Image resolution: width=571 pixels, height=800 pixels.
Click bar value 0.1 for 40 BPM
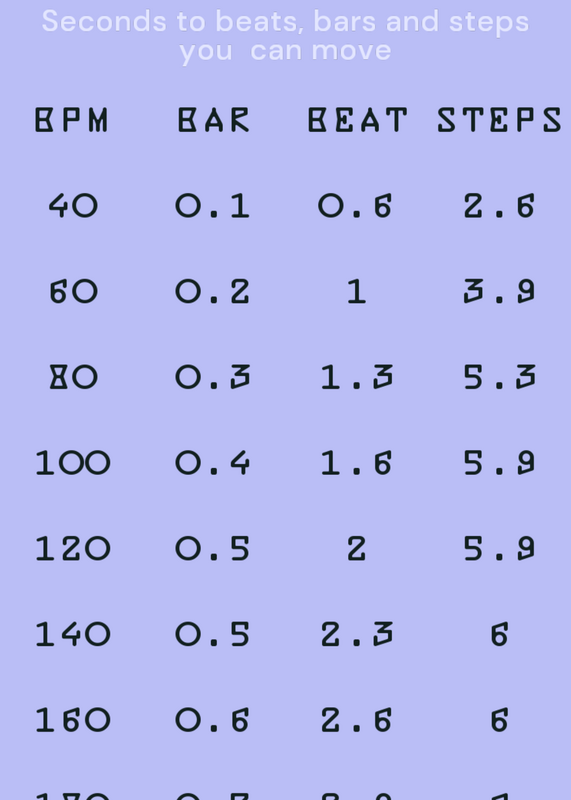213,206
